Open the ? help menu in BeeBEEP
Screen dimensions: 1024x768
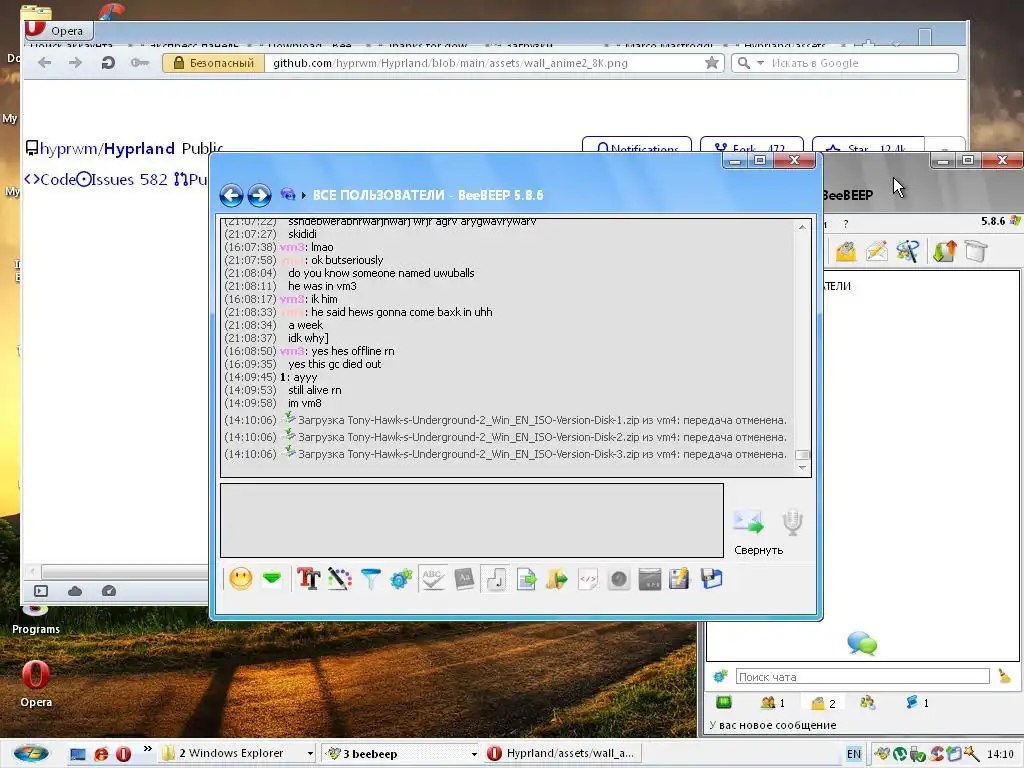click(846, 224)
